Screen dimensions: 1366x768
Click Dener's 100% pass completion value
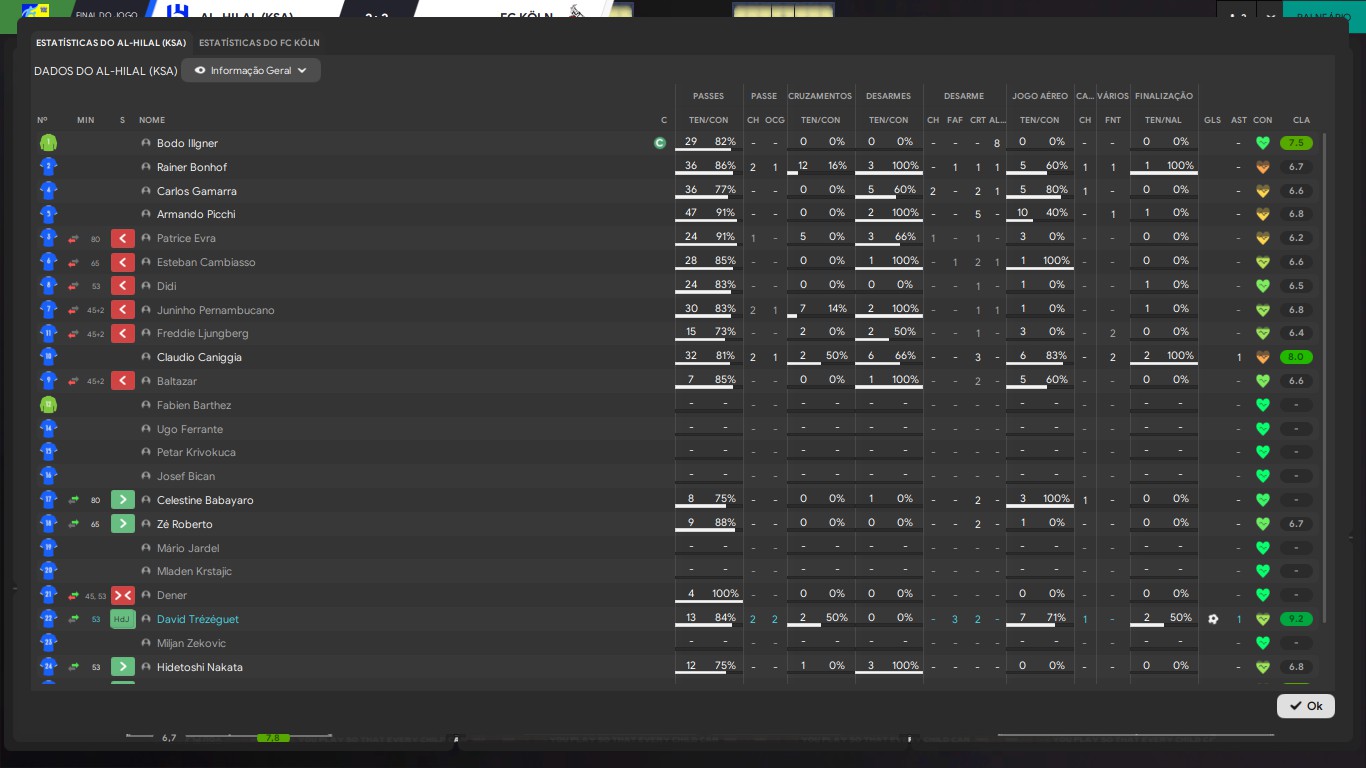tap(725, 593)
